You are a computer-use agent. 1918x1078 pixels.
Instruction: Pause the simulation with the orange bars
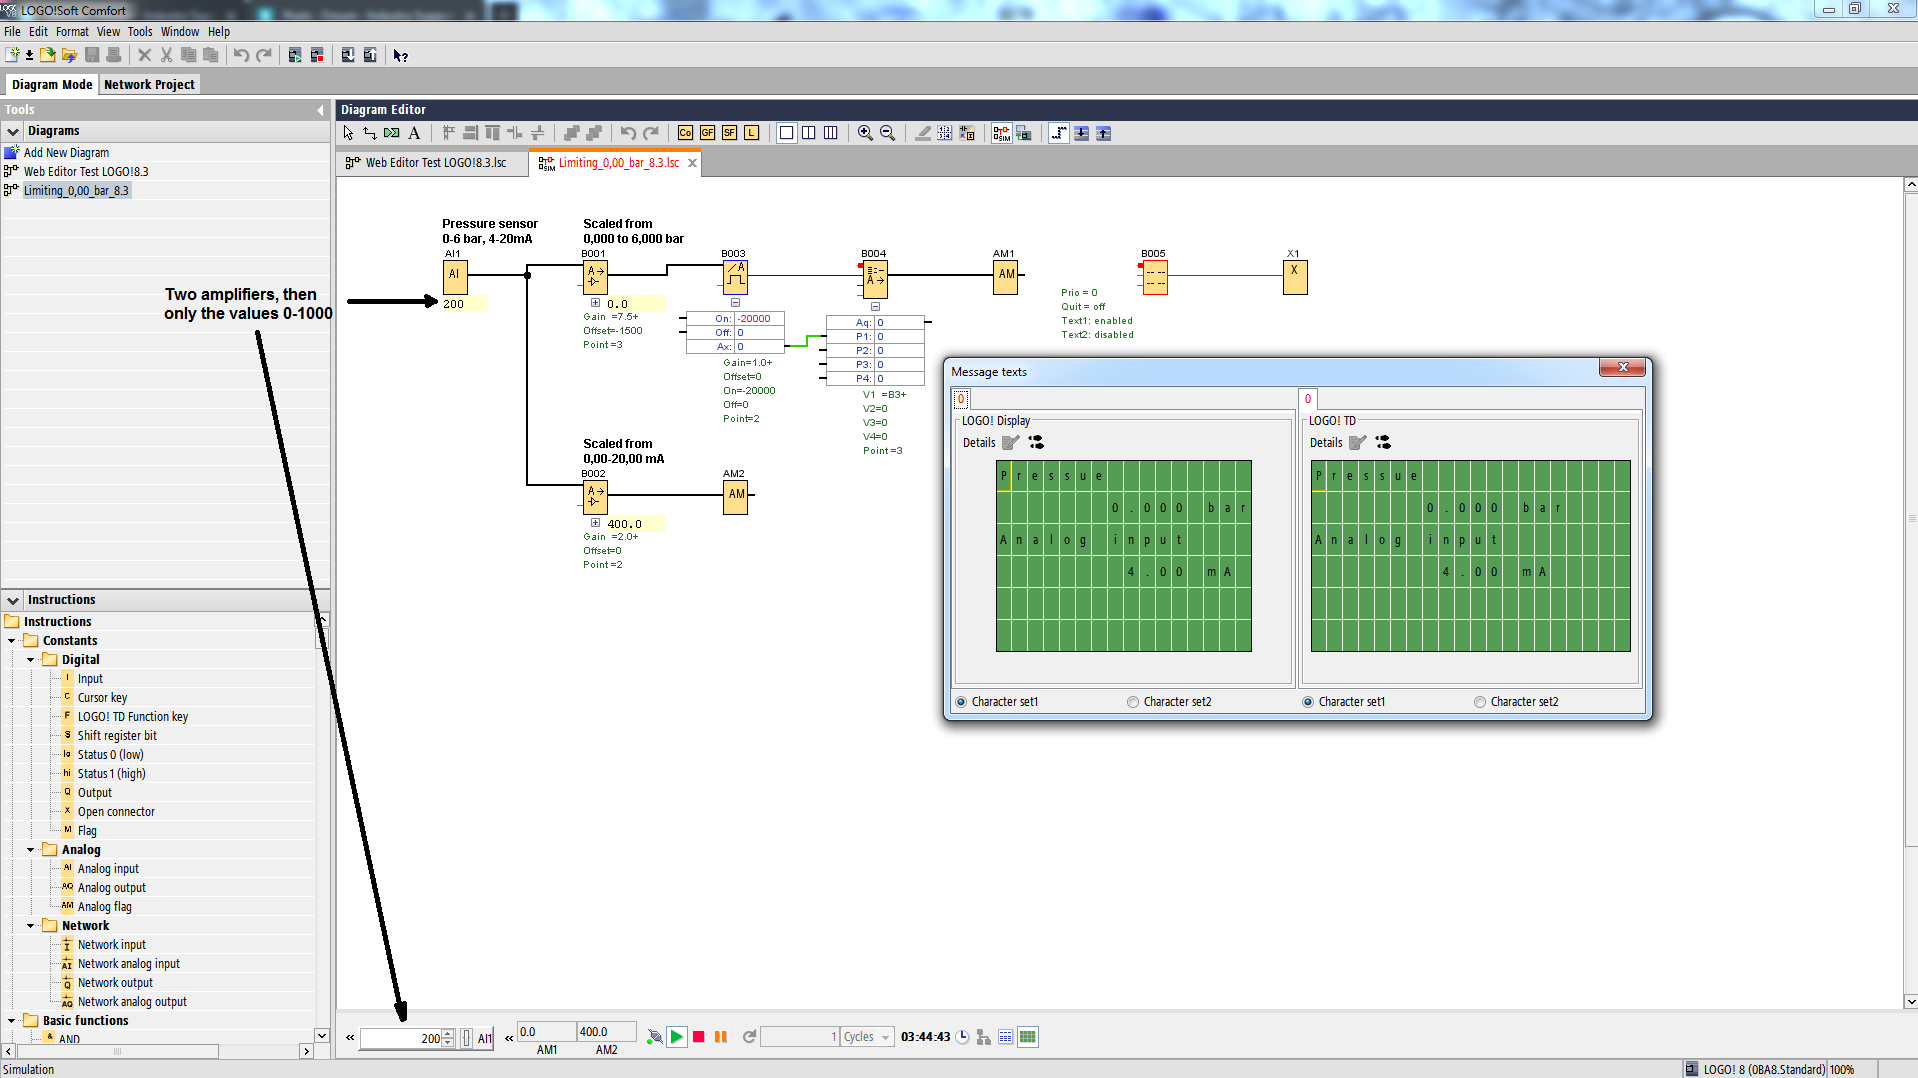[720, 1037]
